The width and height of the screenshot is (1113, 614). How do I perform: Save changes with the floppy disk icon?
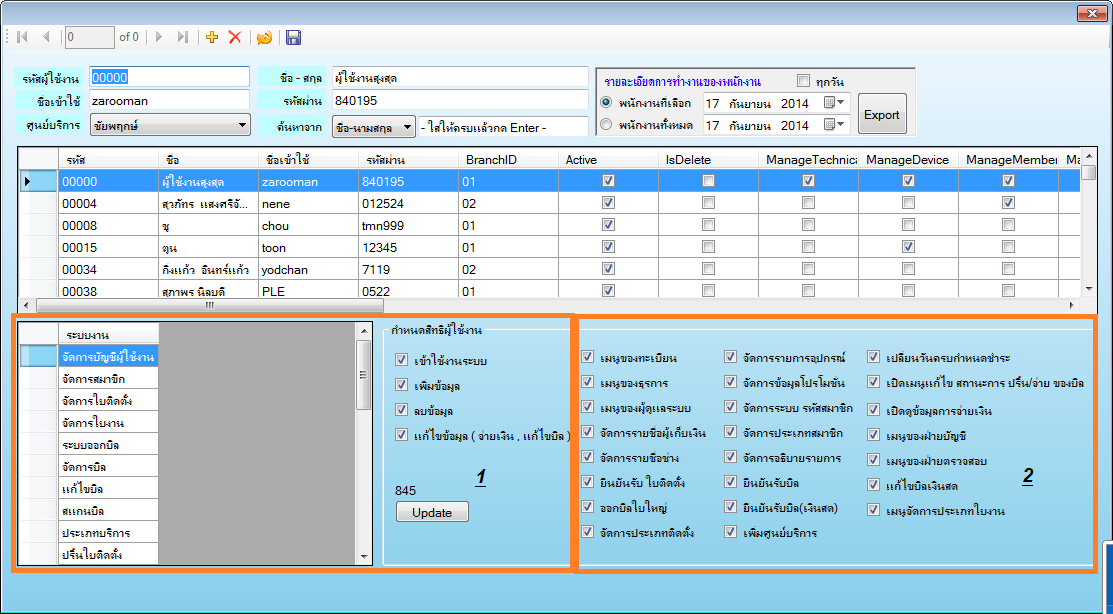(293, 37)
